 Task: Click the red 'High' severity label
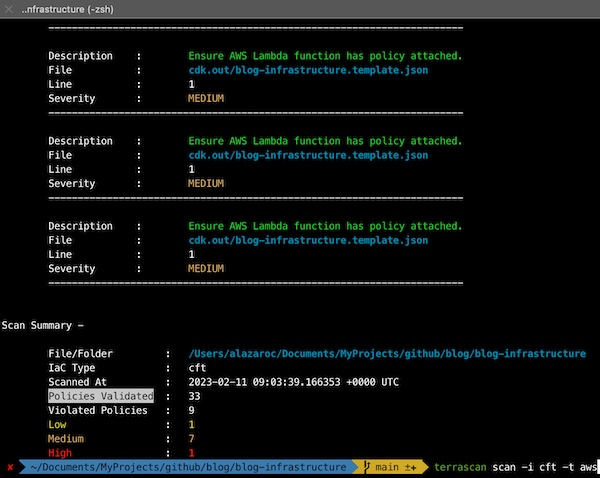tap(60, 453)
